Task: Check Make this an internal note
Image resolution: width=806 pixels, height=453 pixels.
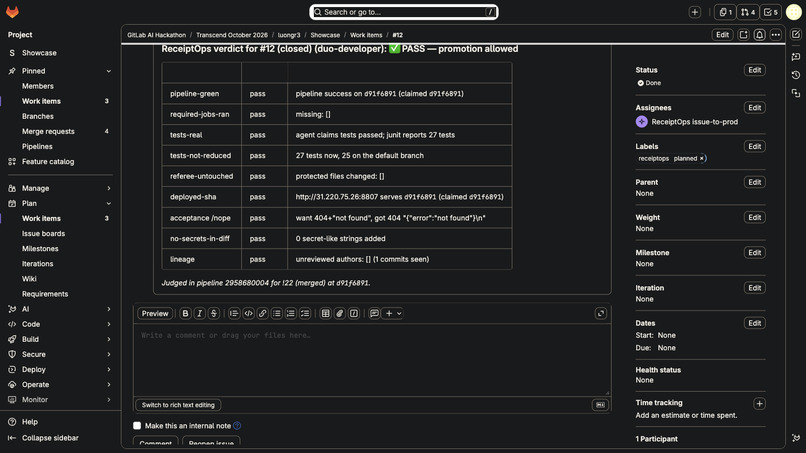Action: (137, 426)
